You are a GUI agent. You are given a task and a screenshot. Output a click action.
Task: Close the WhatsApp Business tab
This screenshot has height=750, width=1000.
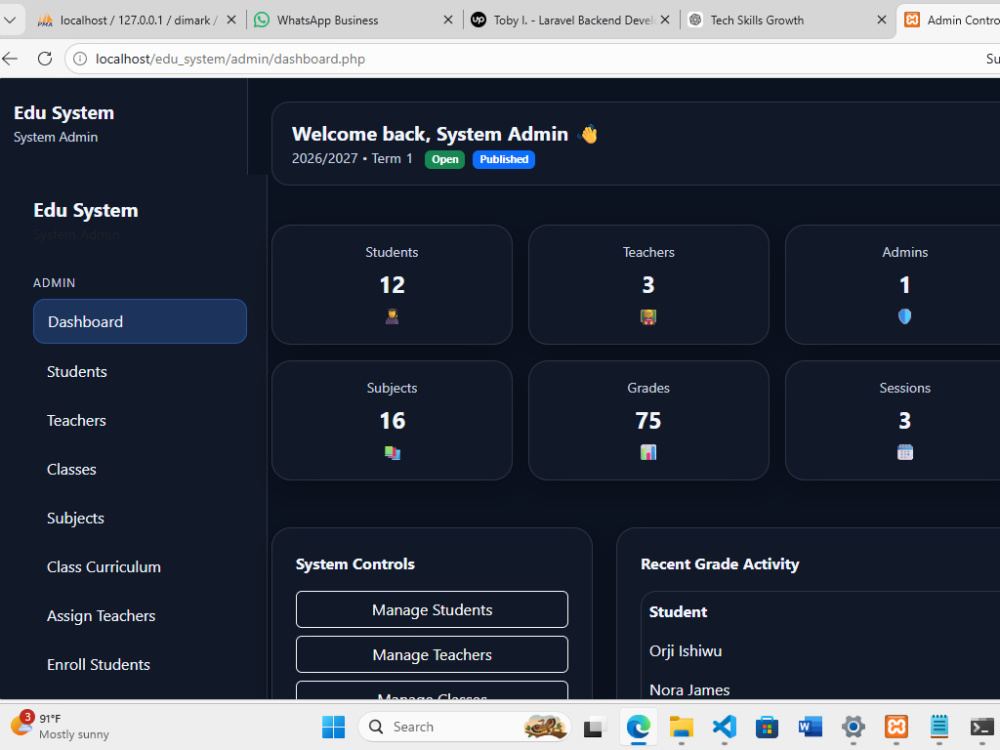pos(448,20)
